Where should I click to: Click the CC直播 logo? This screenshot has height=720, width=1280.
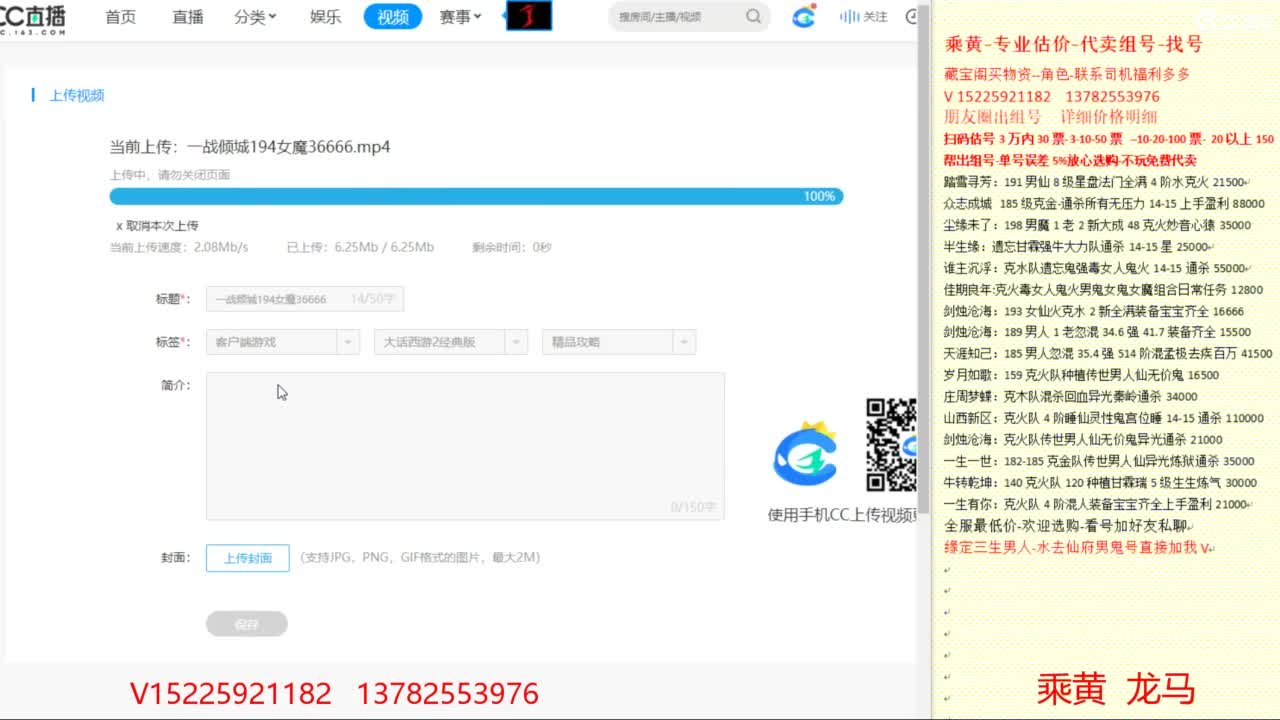click(x=33, y=17)
